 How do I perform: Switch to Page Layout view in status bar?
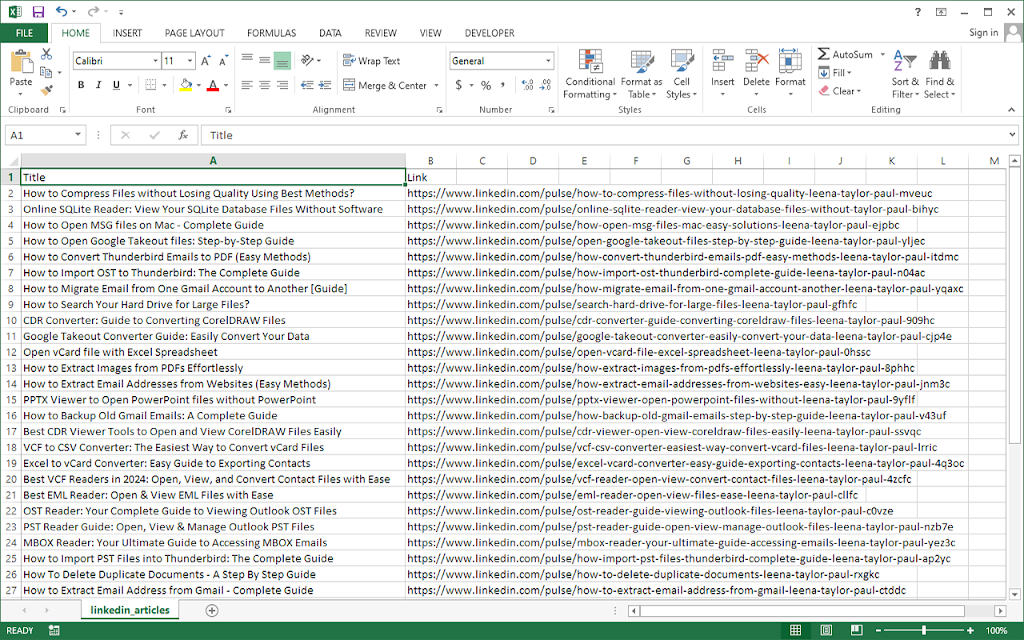pos(826,630)
